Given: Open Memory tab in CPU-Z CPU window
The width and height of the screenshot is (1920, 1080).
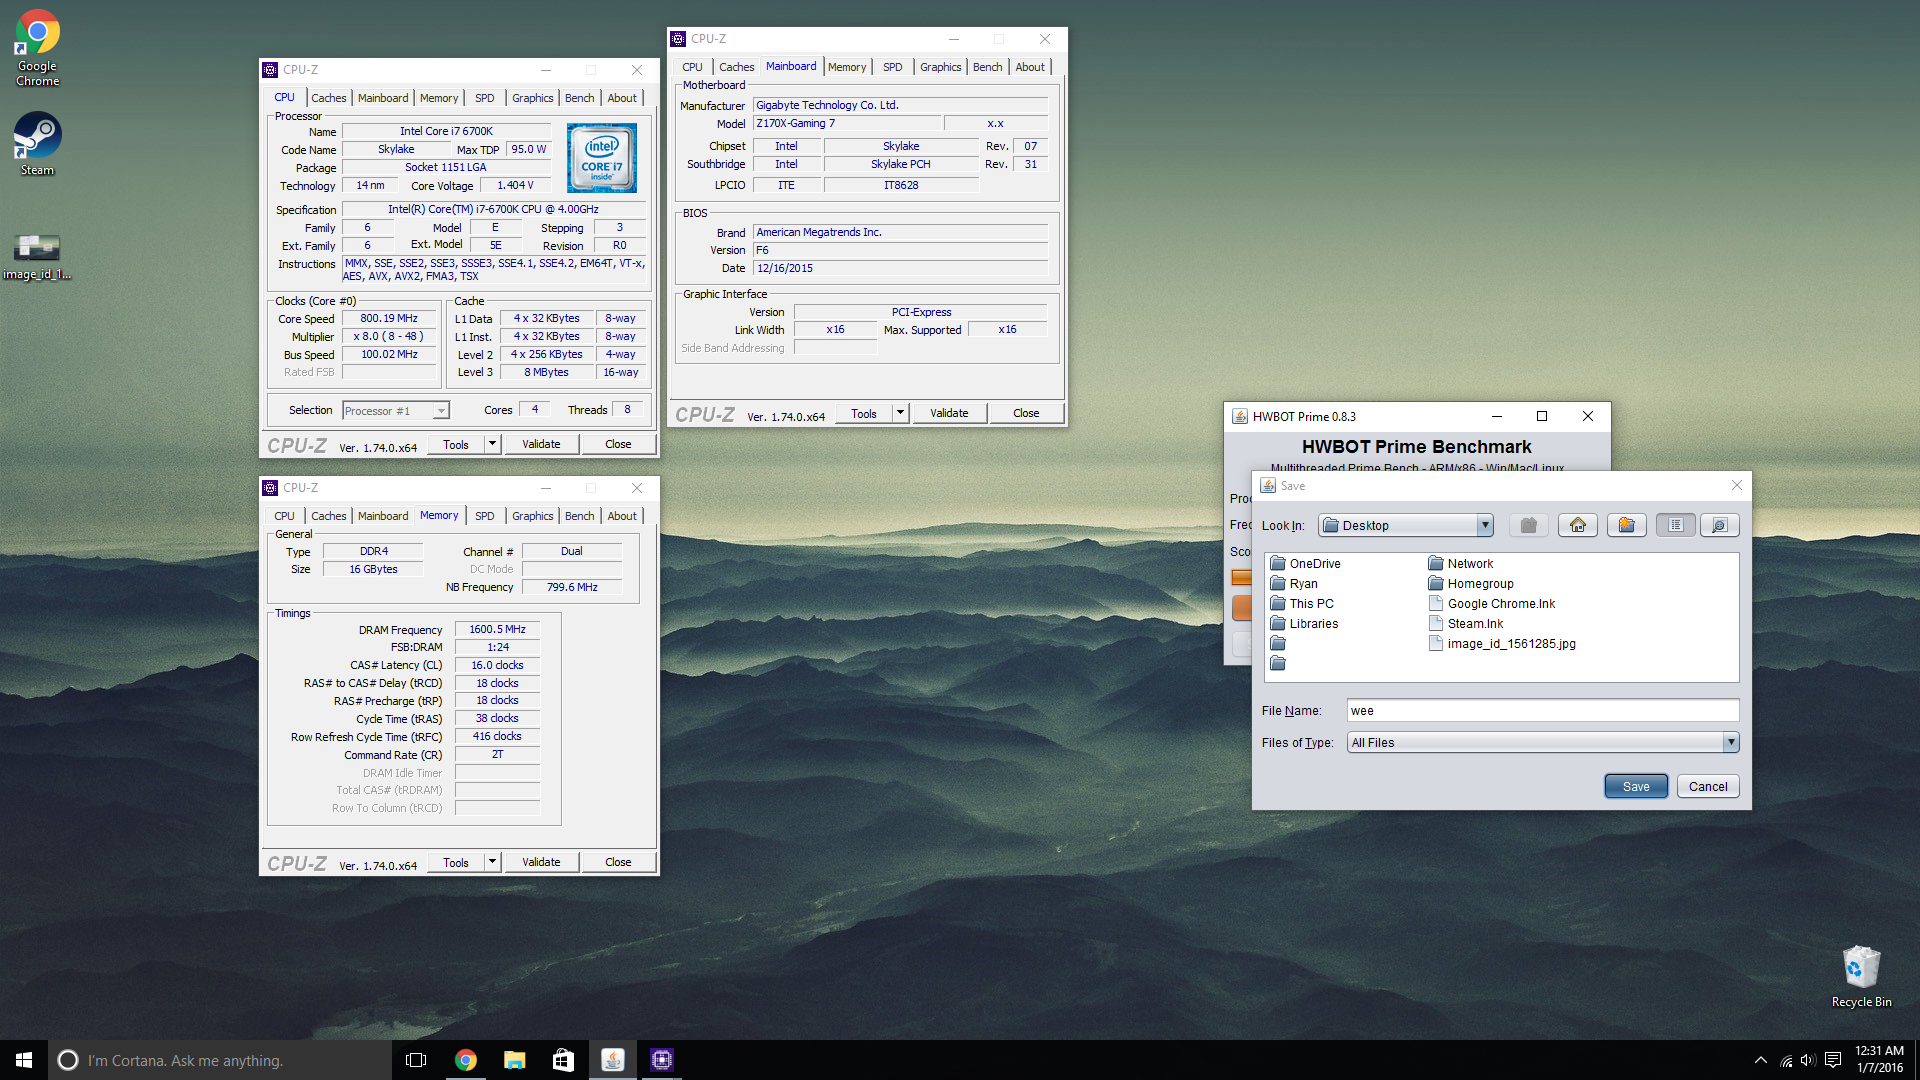Looking at the screenshot, I should [438, 98].
